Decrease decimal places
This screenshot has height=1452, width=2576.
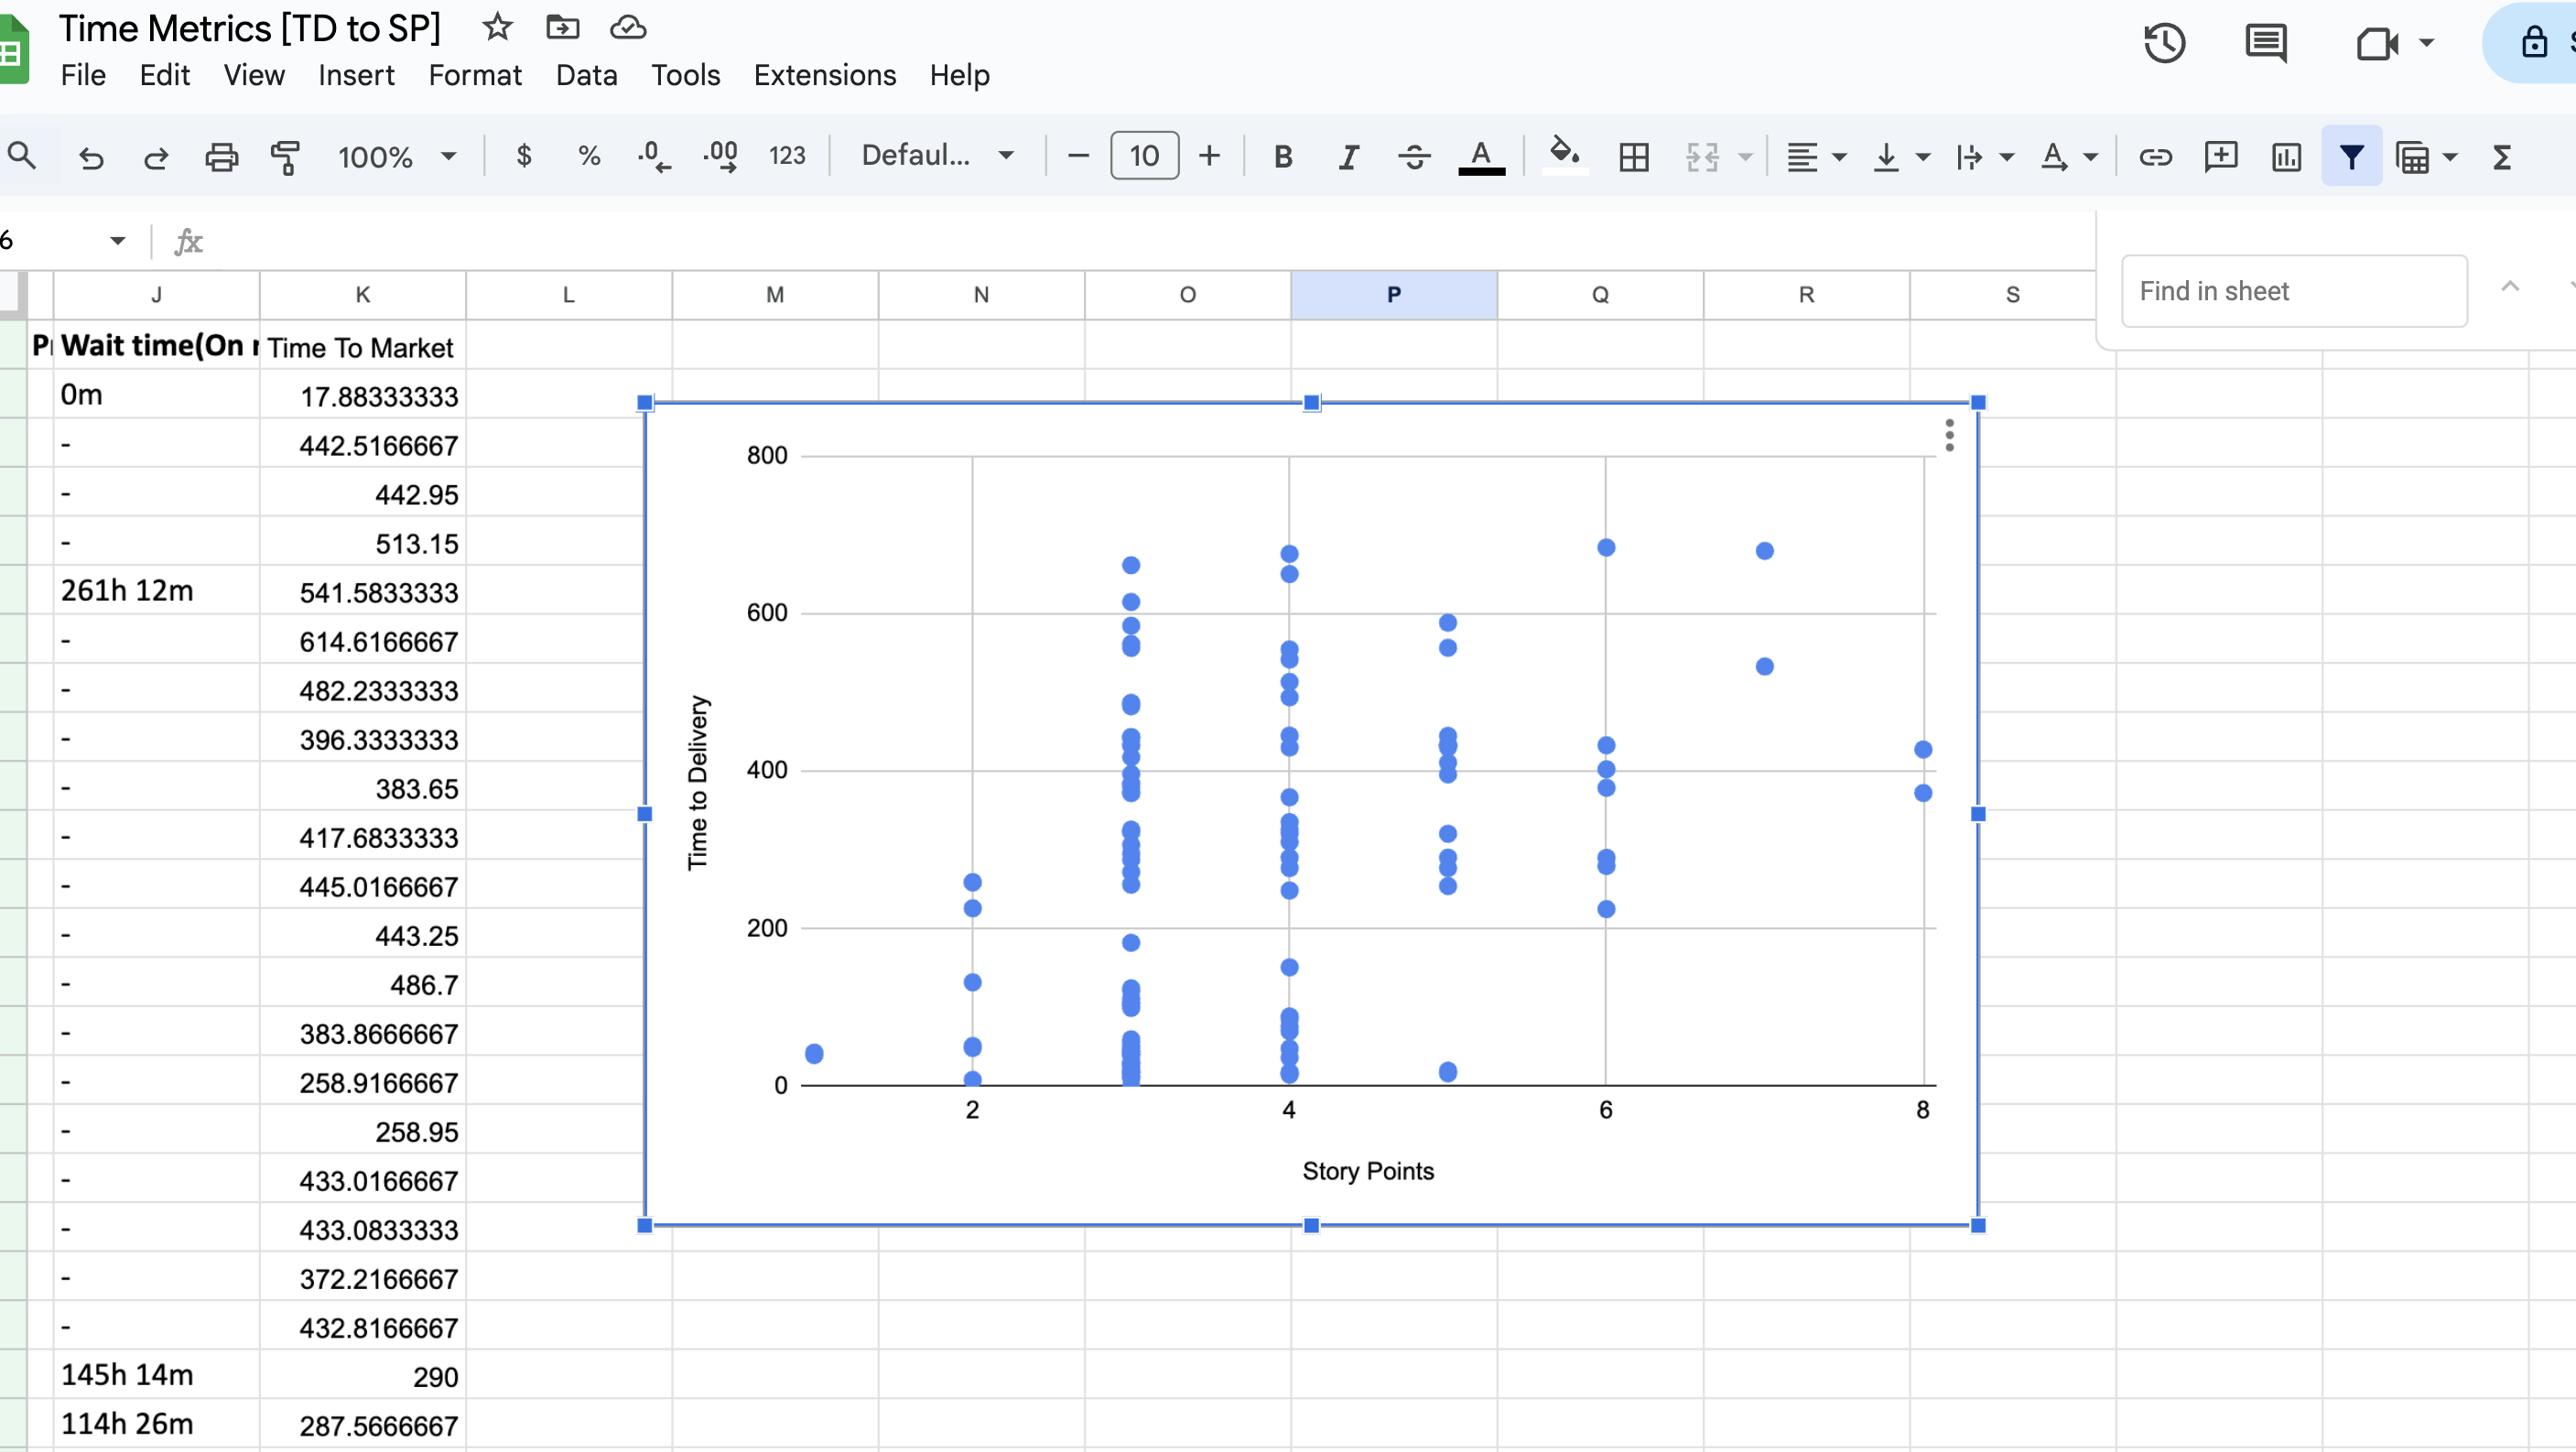coord(654,157)
